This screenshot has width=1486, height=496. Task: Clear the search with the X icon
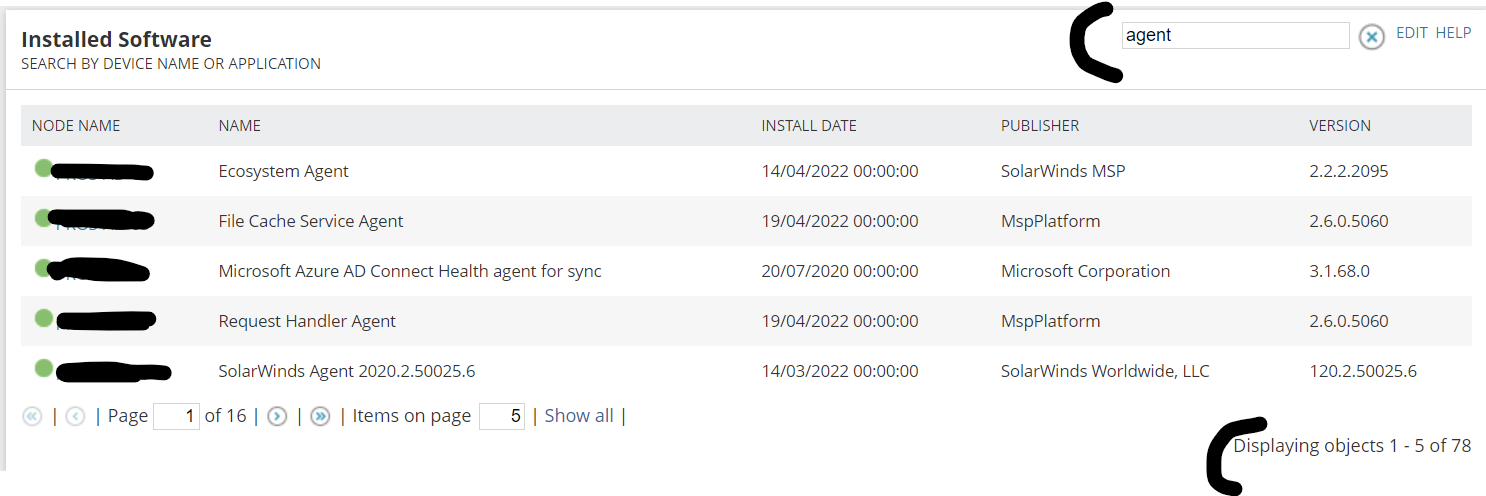point(1372,37)
